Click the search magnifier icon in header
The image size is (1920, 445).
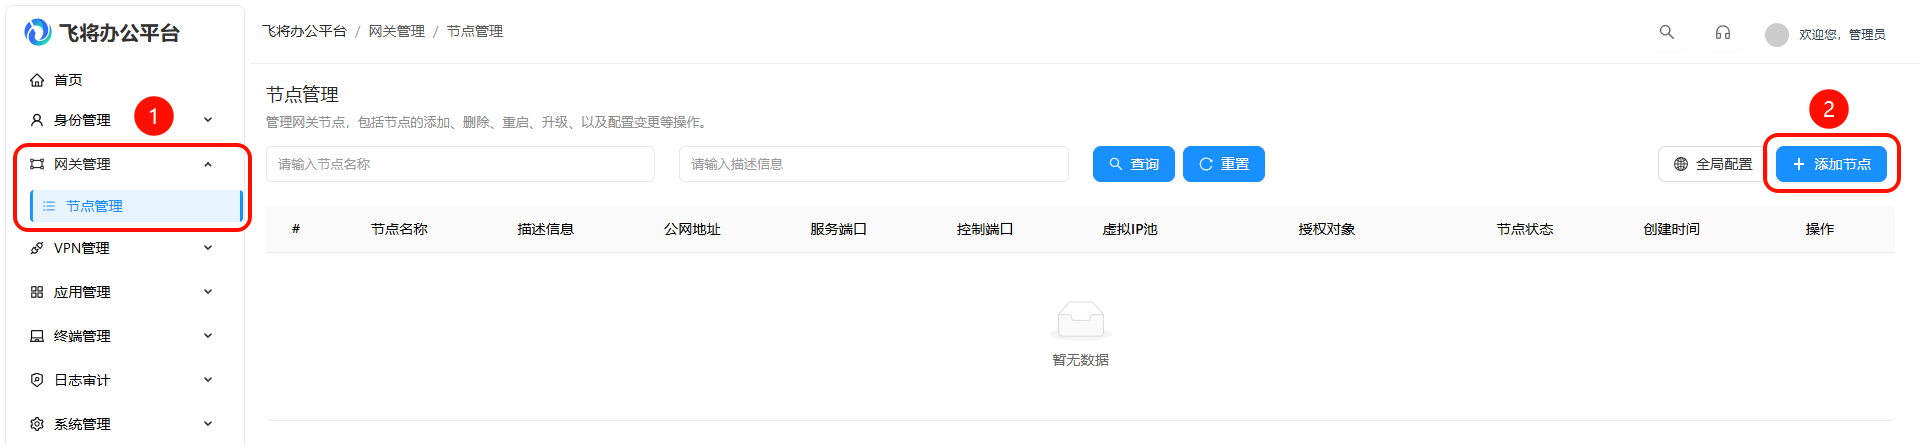1666,32
